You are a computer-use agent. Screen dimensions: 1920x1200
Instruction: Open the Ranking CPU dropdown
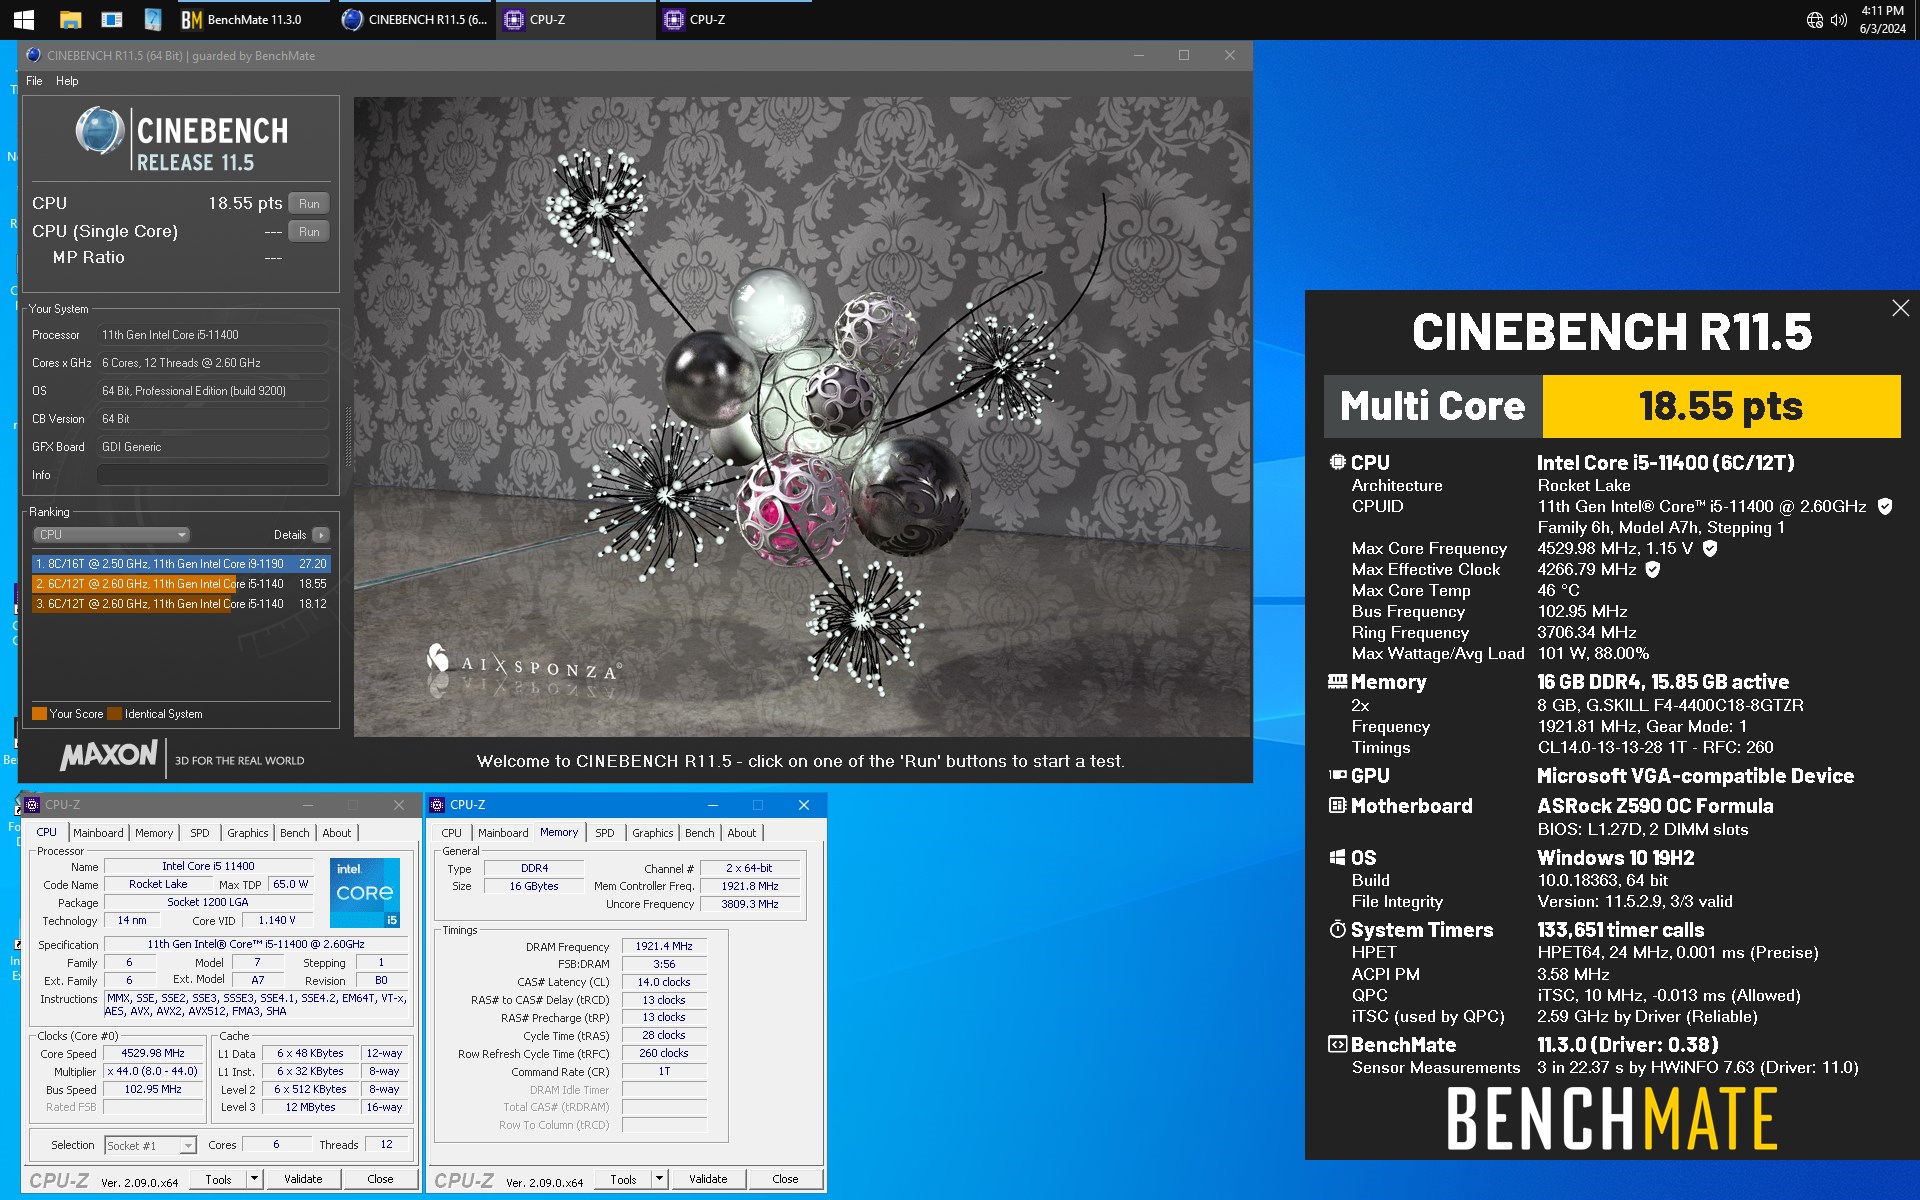(x=111, y=535)
